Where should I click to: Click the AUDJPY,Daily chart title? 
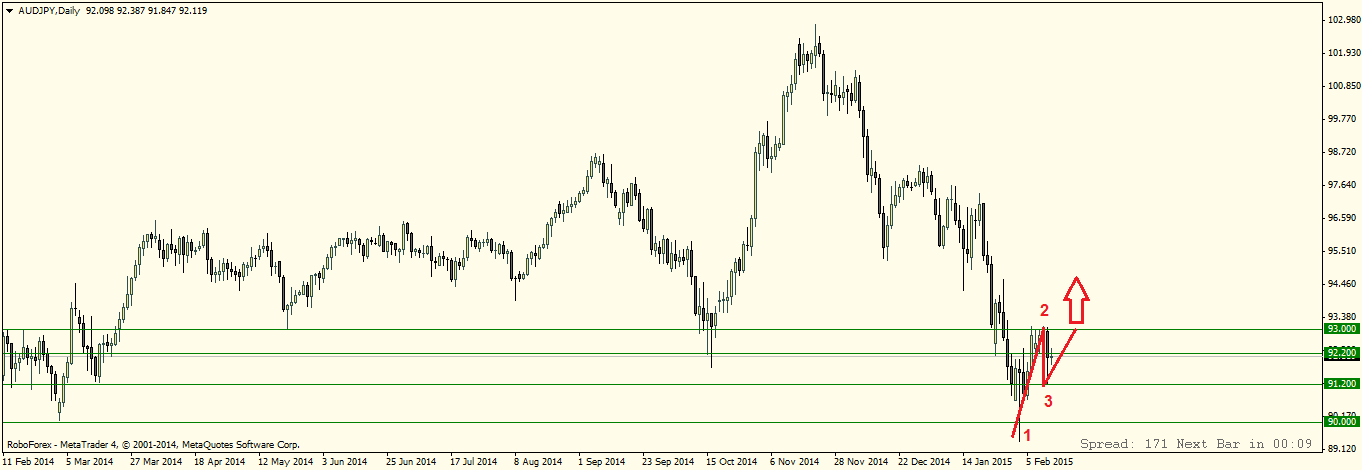tap(48, 9)
